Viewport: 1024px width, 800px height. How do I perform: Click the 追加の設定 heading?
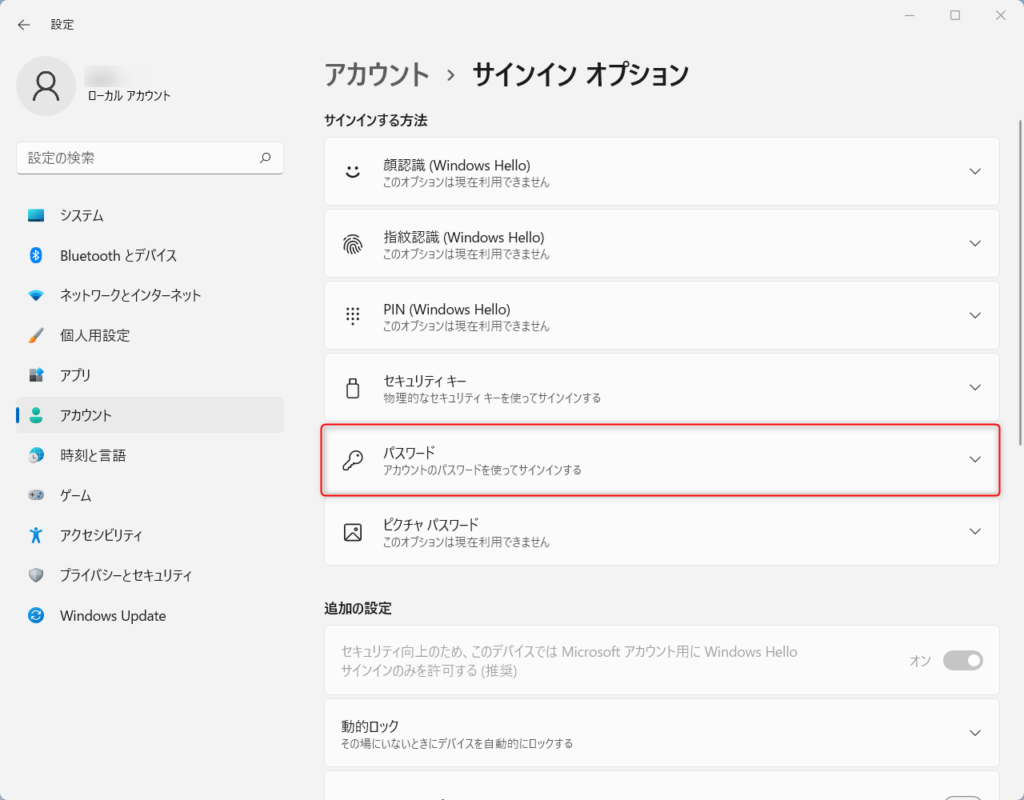(358, 609)
